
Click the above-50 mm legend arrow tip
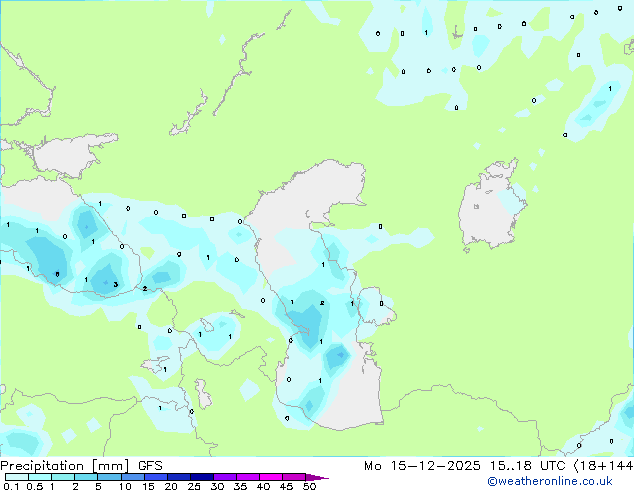click(317, 477)
